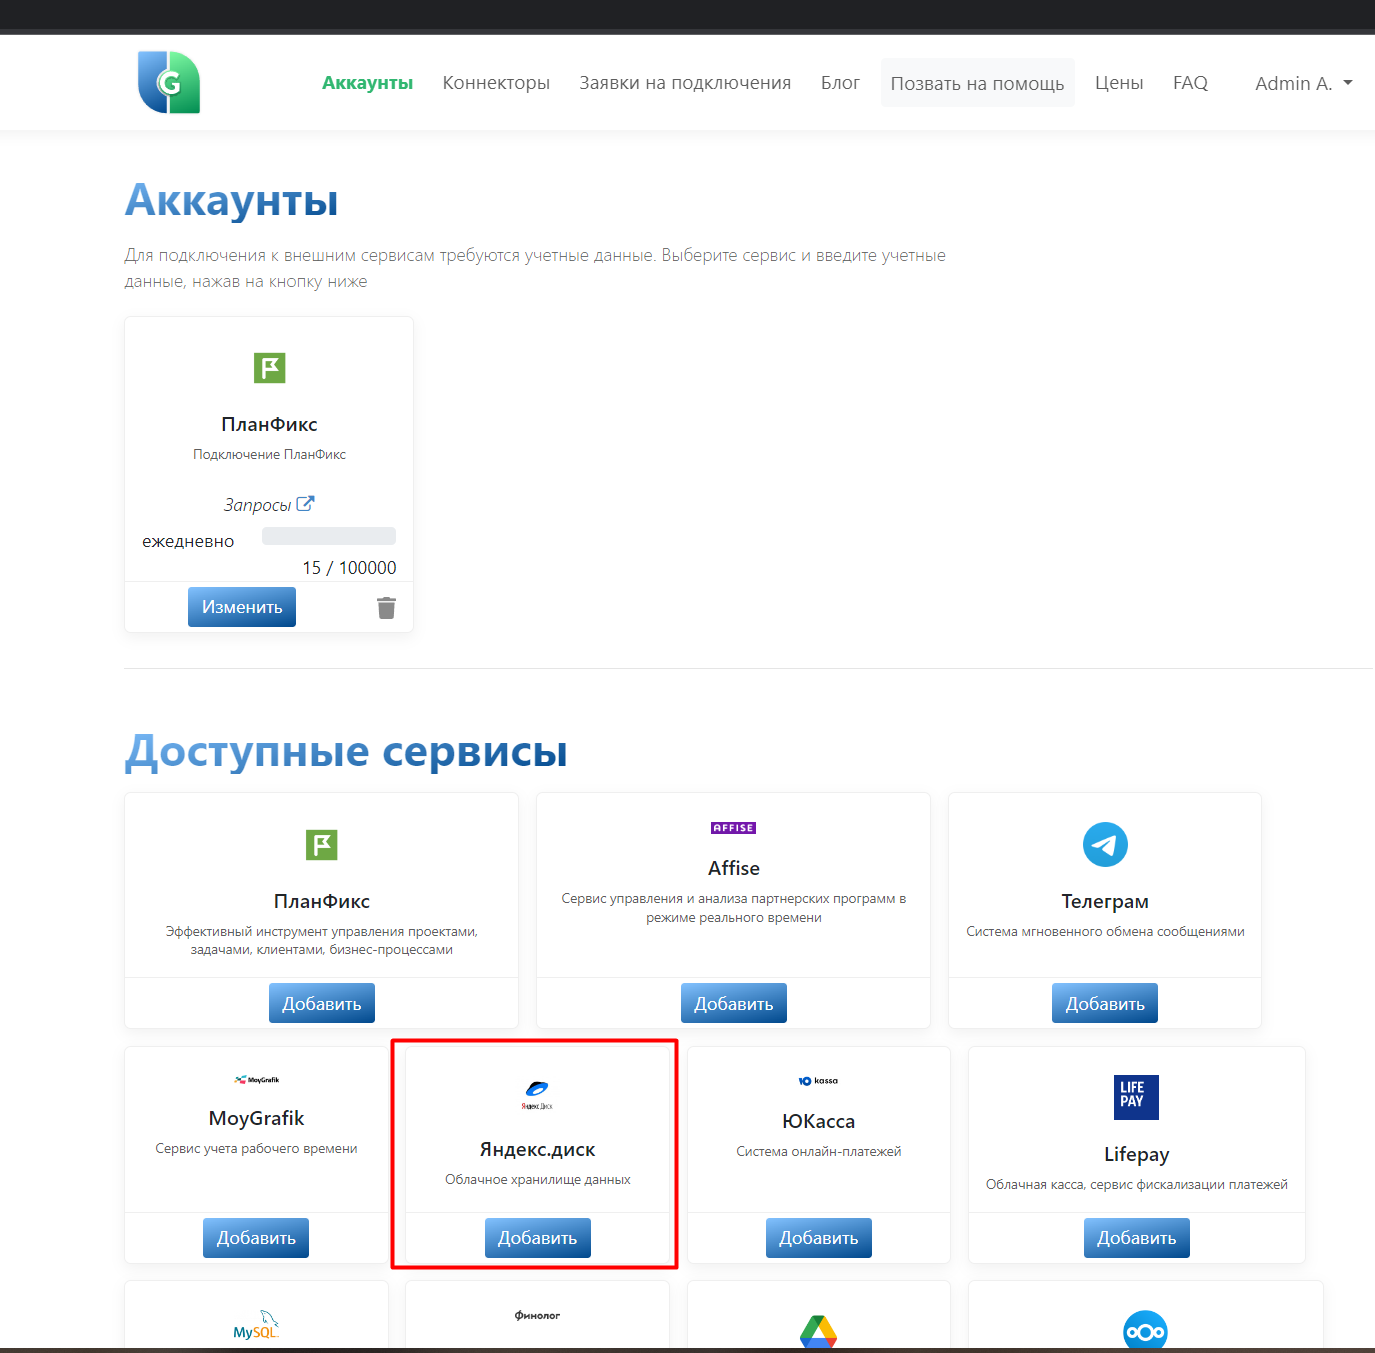
Task: Click the MoyGrafik service title
Action: click(x=256, y=1118)
